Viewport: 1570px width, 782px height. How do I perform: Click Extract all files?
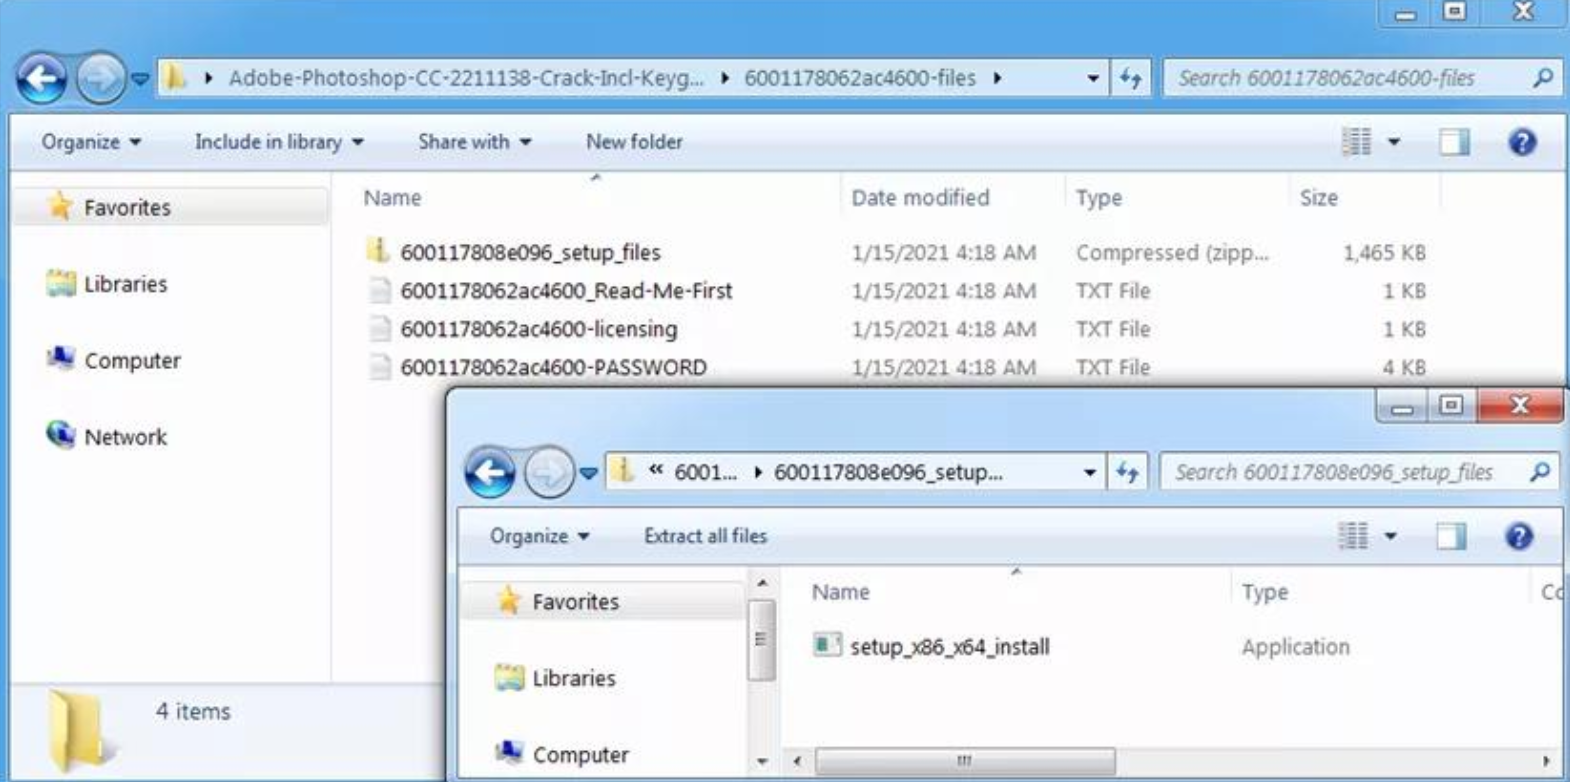(705, 536)
